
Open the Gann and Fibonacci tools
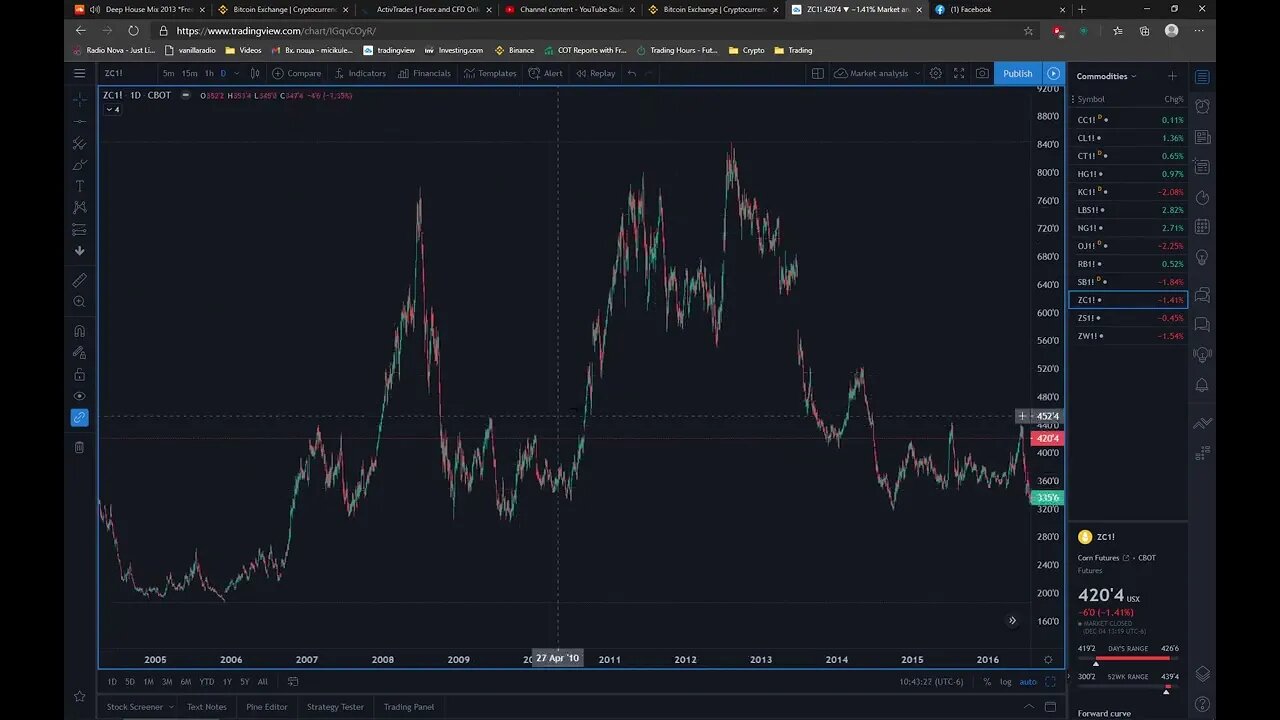(79, 143)
